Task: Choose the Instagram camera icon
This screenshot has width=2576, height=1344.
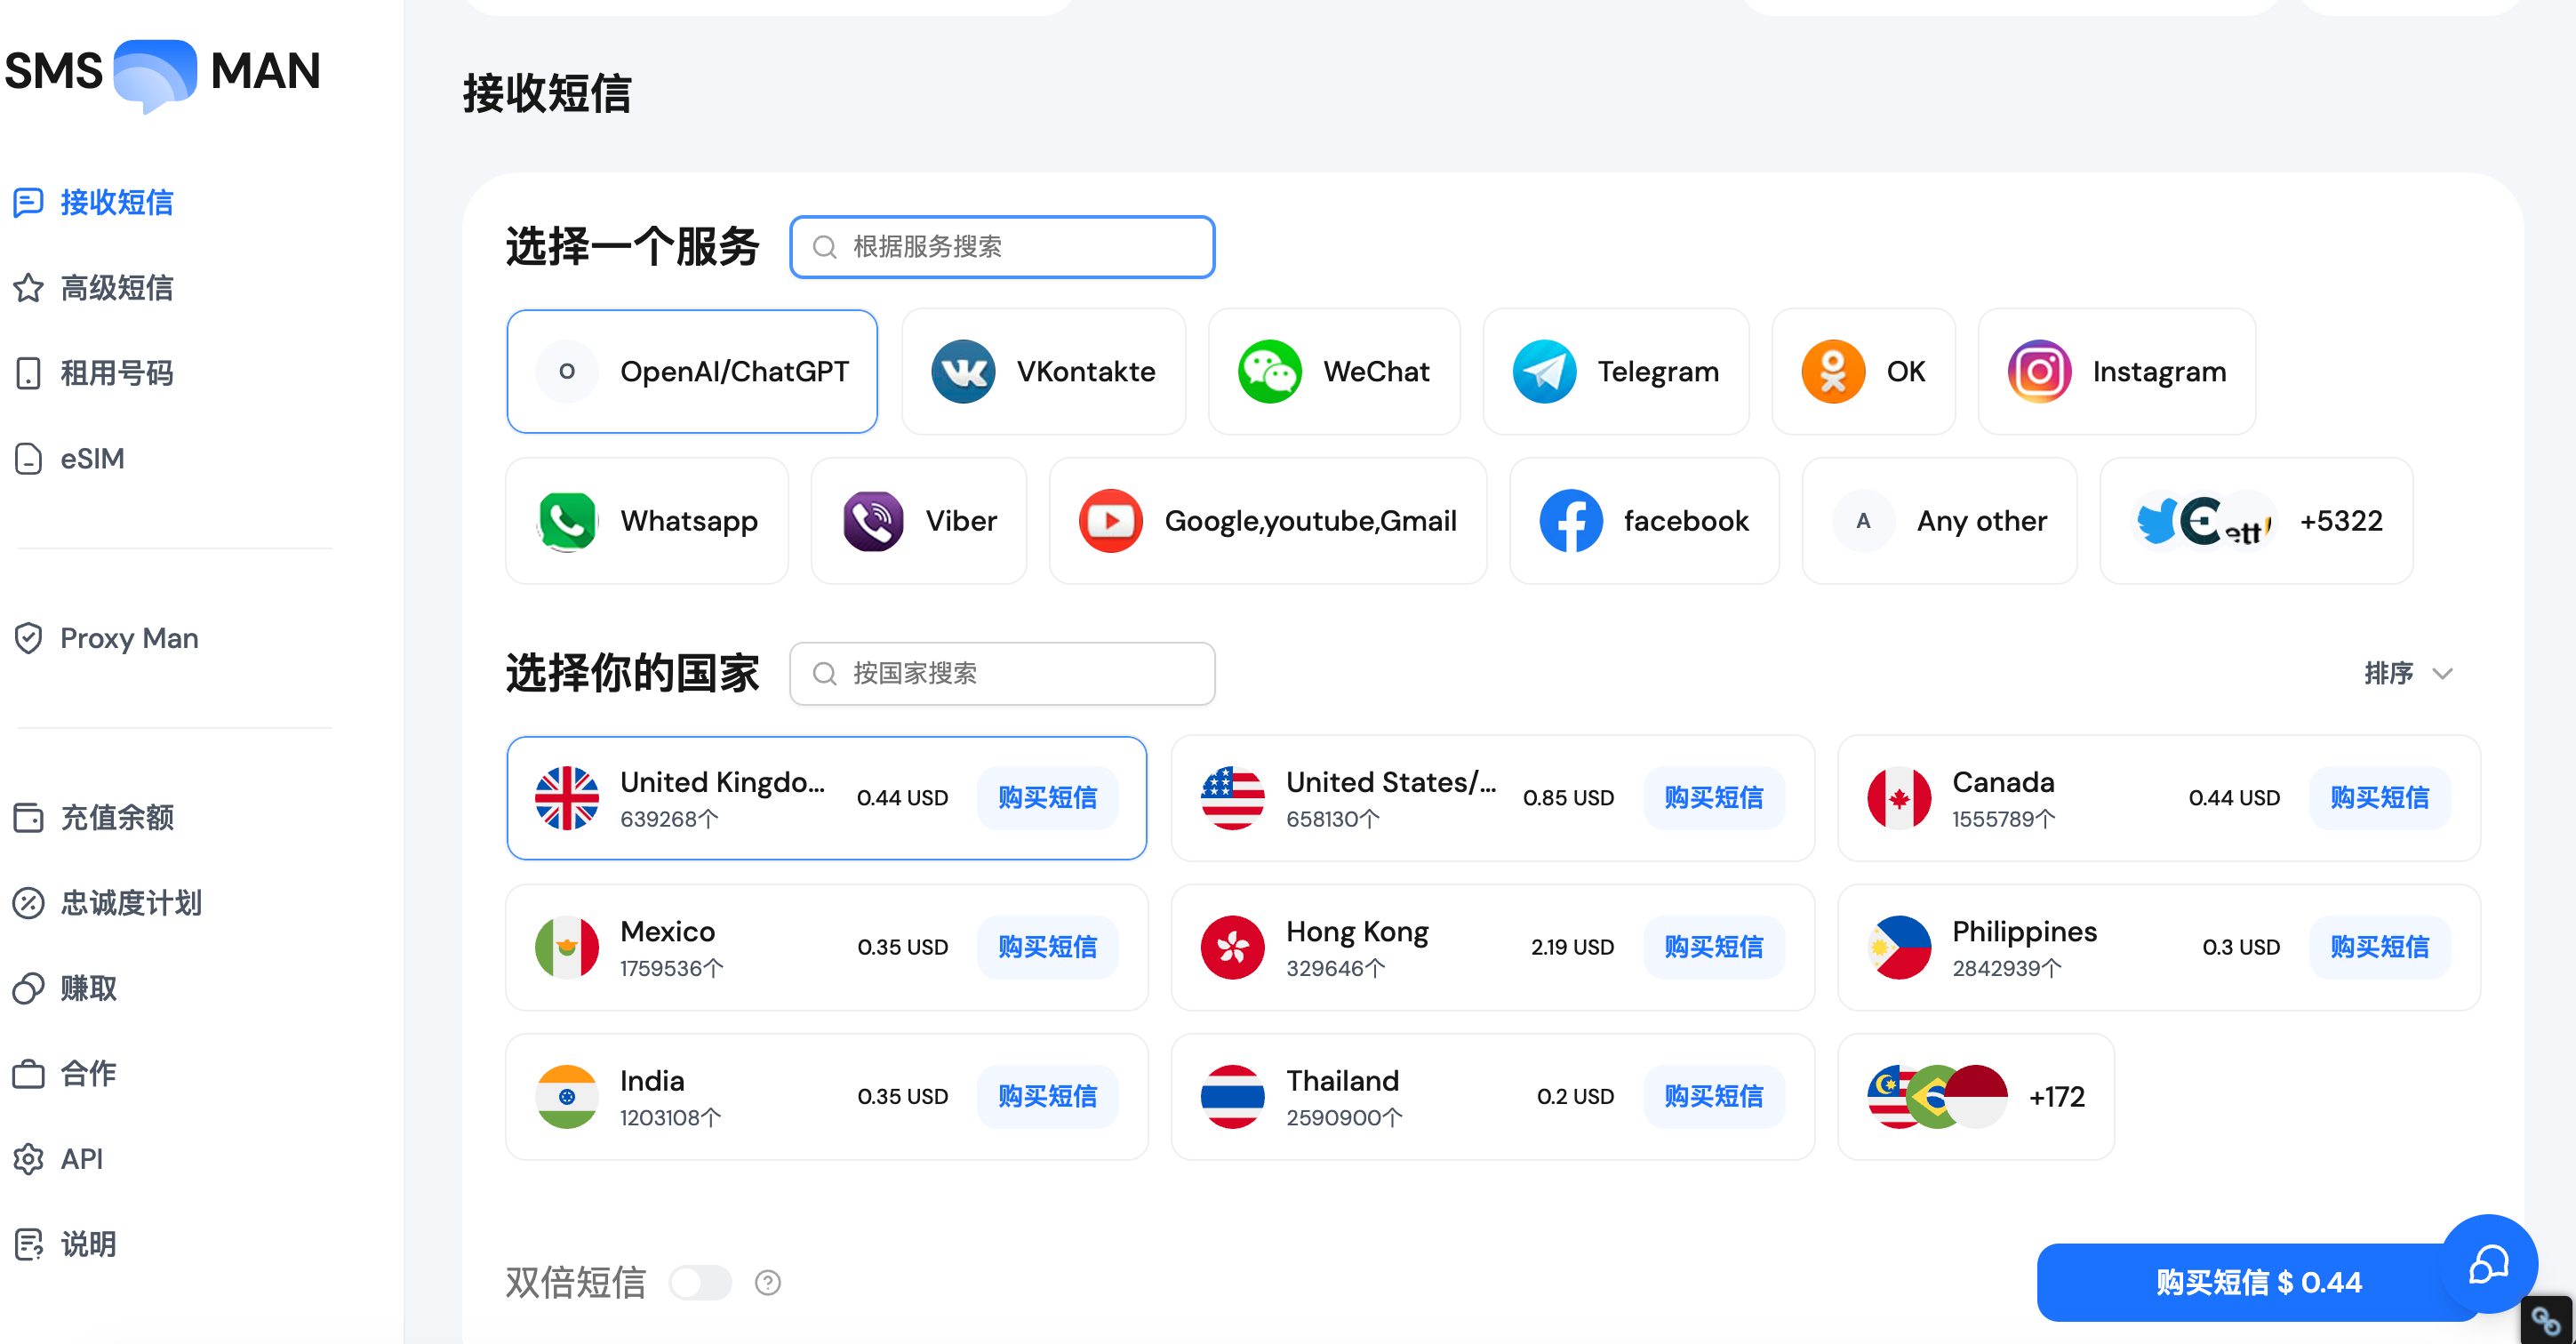Action: [2039, 371]
